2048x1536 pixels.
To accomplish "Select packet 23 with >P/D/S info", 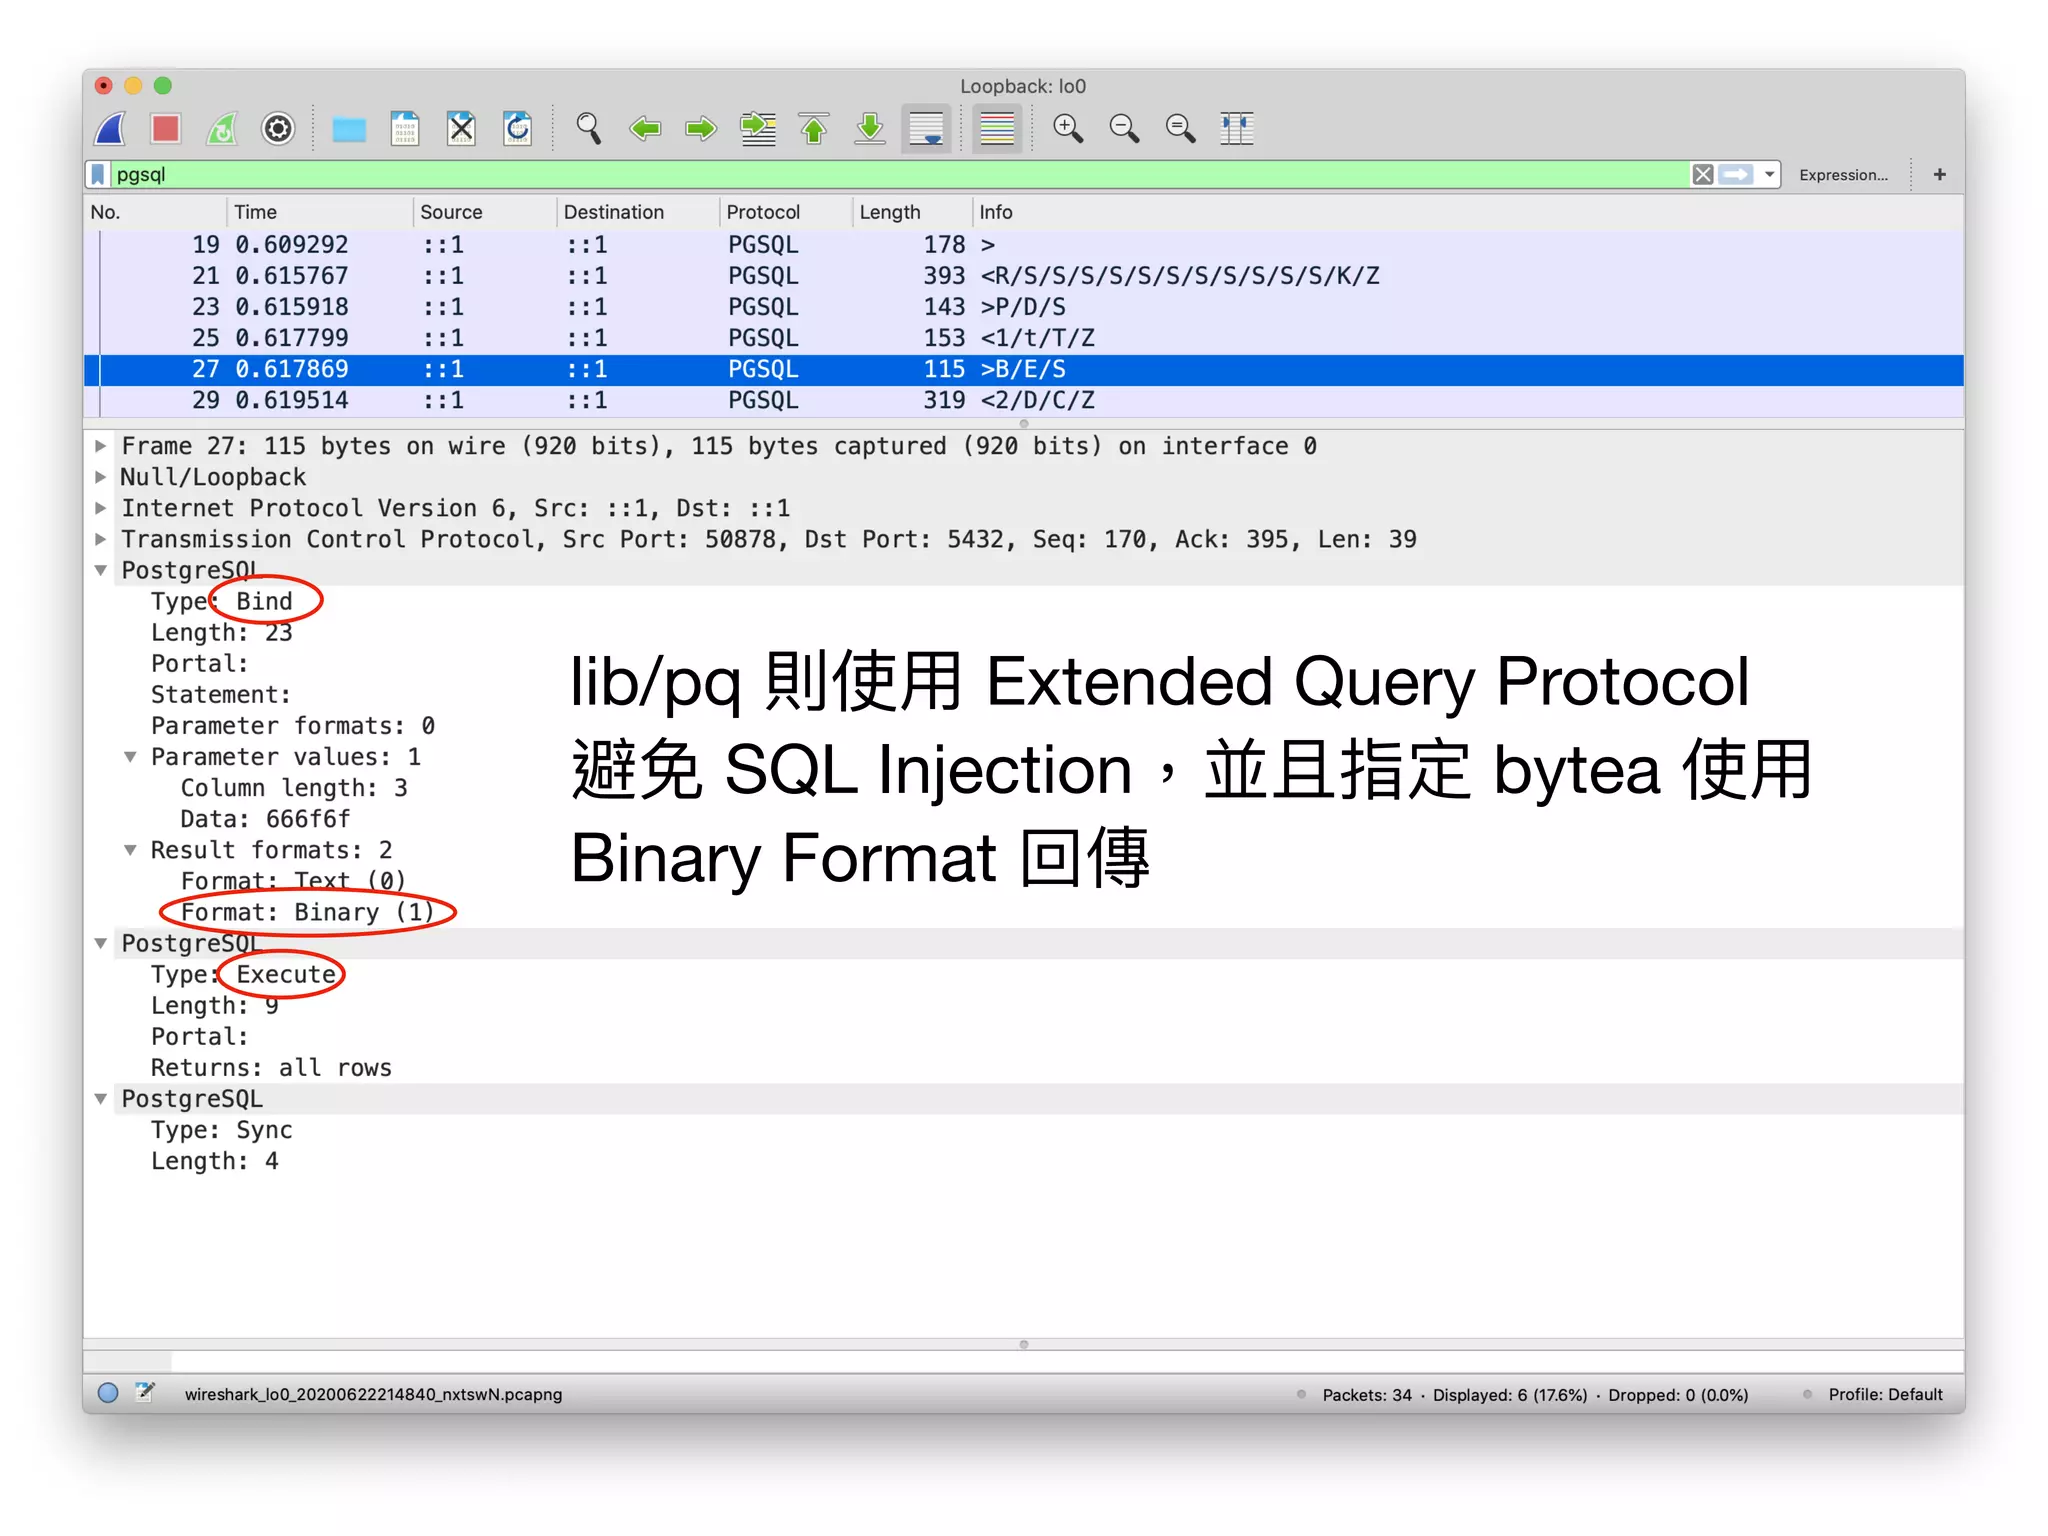I will tap(1024, 307).
